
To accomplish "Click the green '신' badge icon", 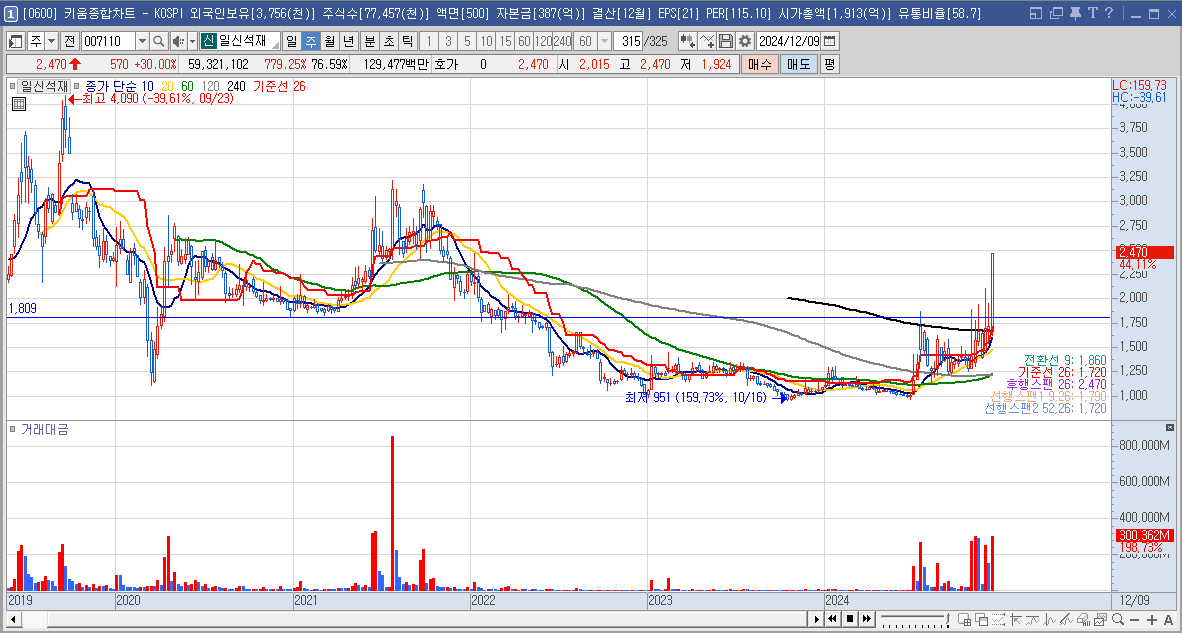I will coord(208,41).
